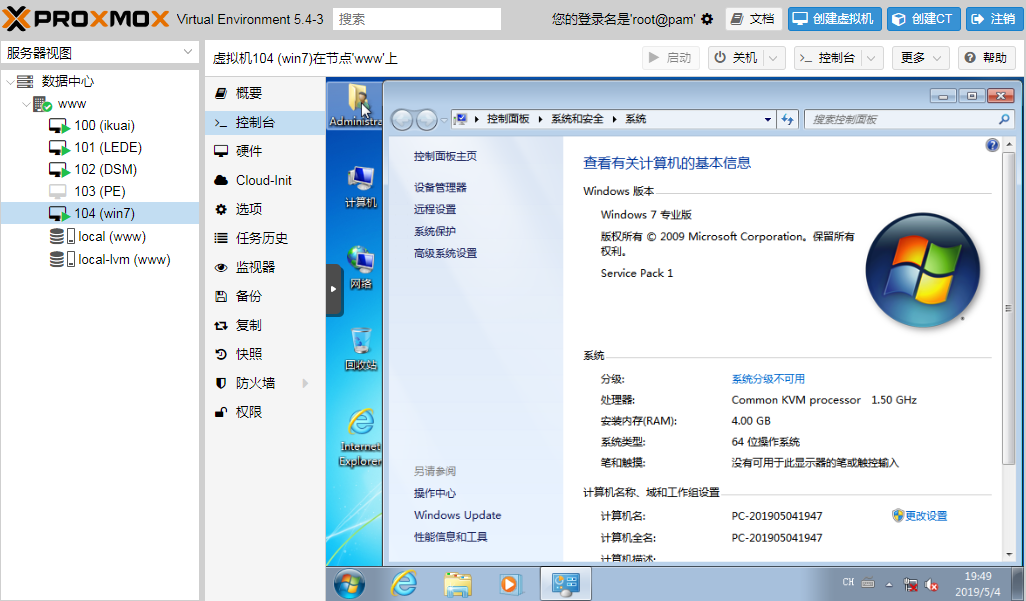
Task: Open the login user settings gear icon
Action: (x=707, y=20)
